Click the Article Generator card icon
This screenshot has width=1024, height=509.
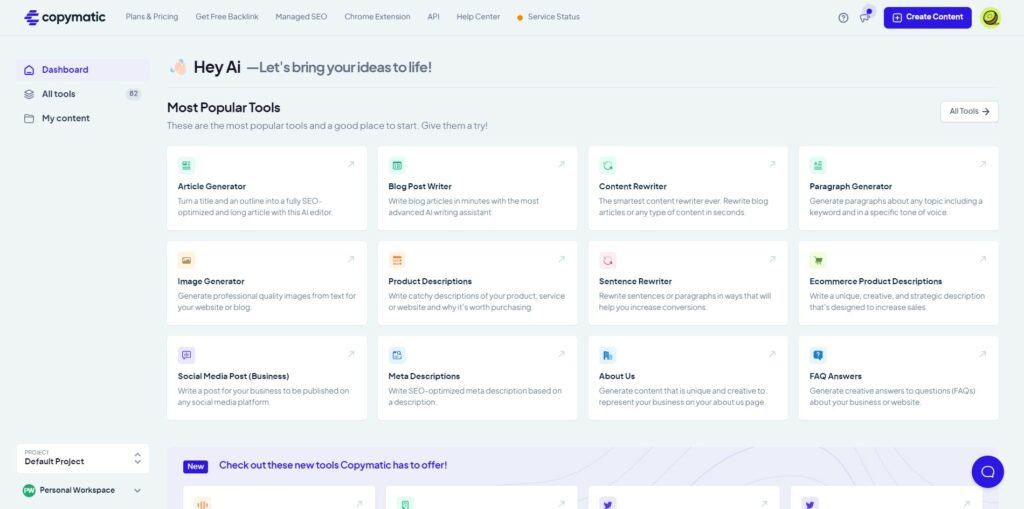tap(186, 165)
